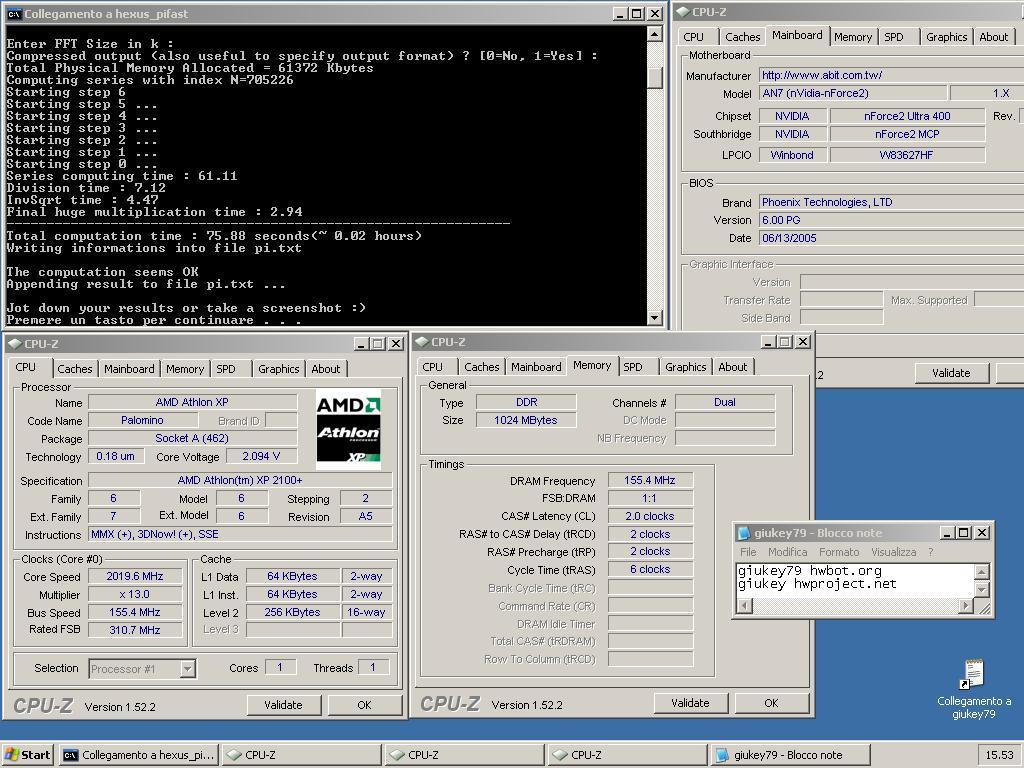The height and width of the screenshot is (768, 1024).
Task: Click the Specification field AMD Athlon XP 2100+
Action: [240, 481]
